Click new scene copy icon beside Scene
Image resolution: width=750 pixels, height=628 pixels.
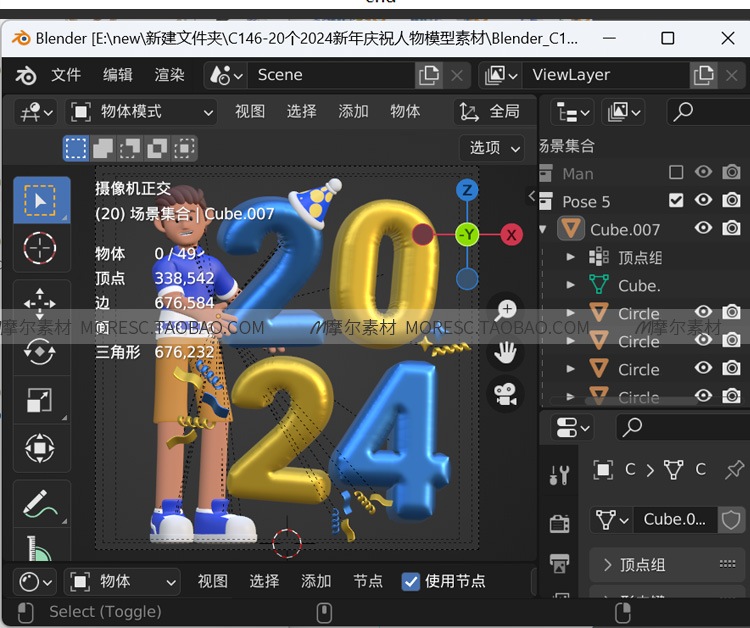point(429,75)
